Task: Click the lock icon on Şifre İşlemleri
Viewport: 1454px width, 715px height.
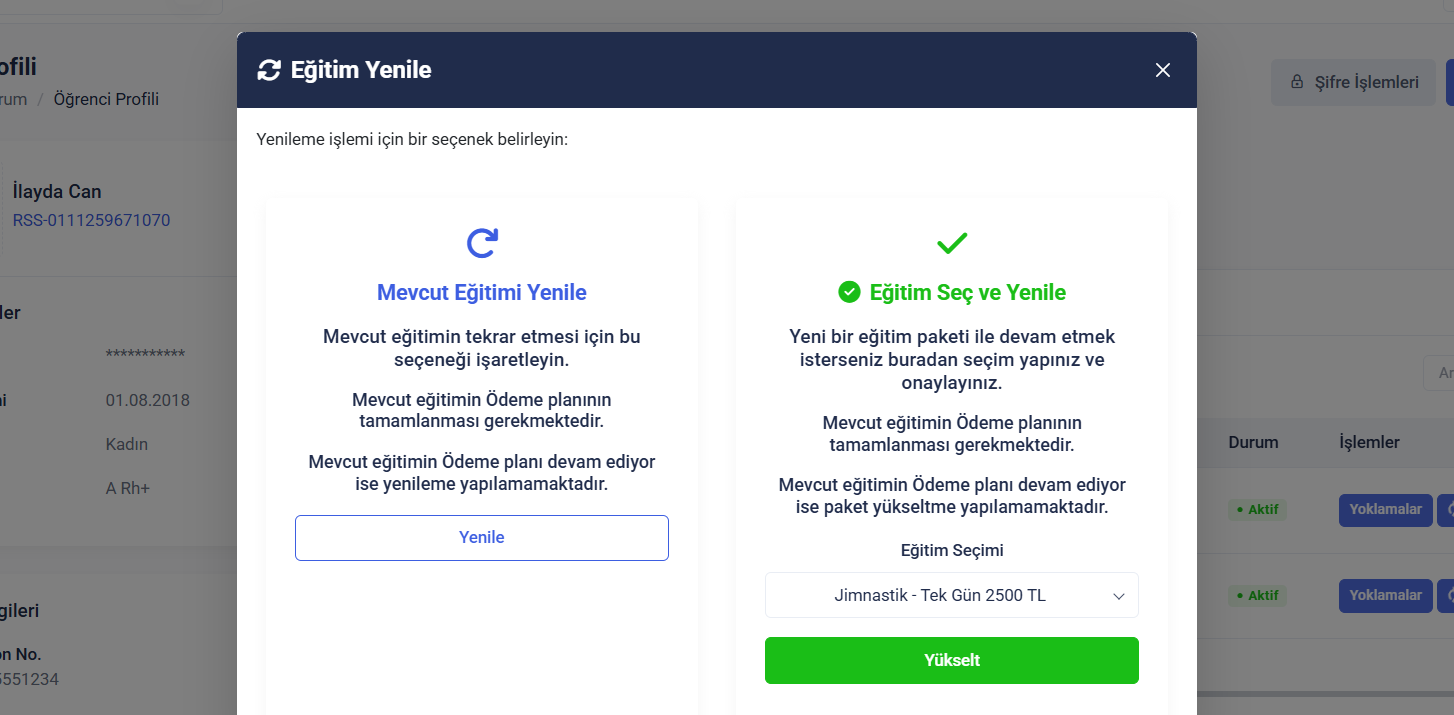Action: pyautogui.click(x=1297, y=82)
